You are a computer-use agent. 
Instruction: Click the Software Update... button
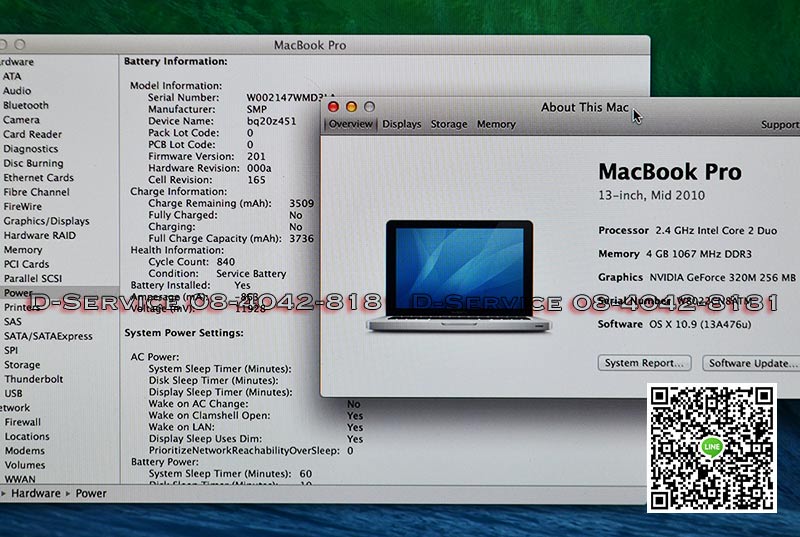[751, 363]
